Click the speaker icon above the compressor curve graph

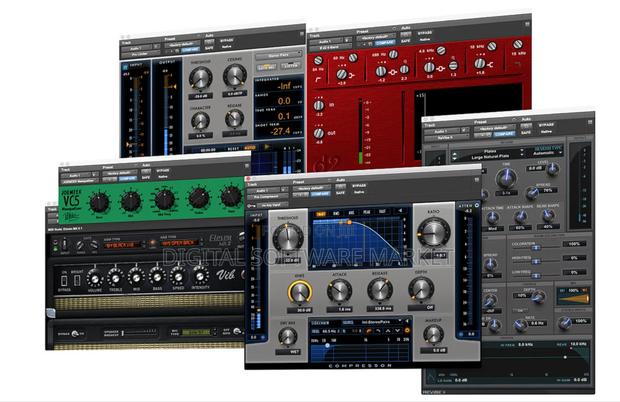pos(400,210)
